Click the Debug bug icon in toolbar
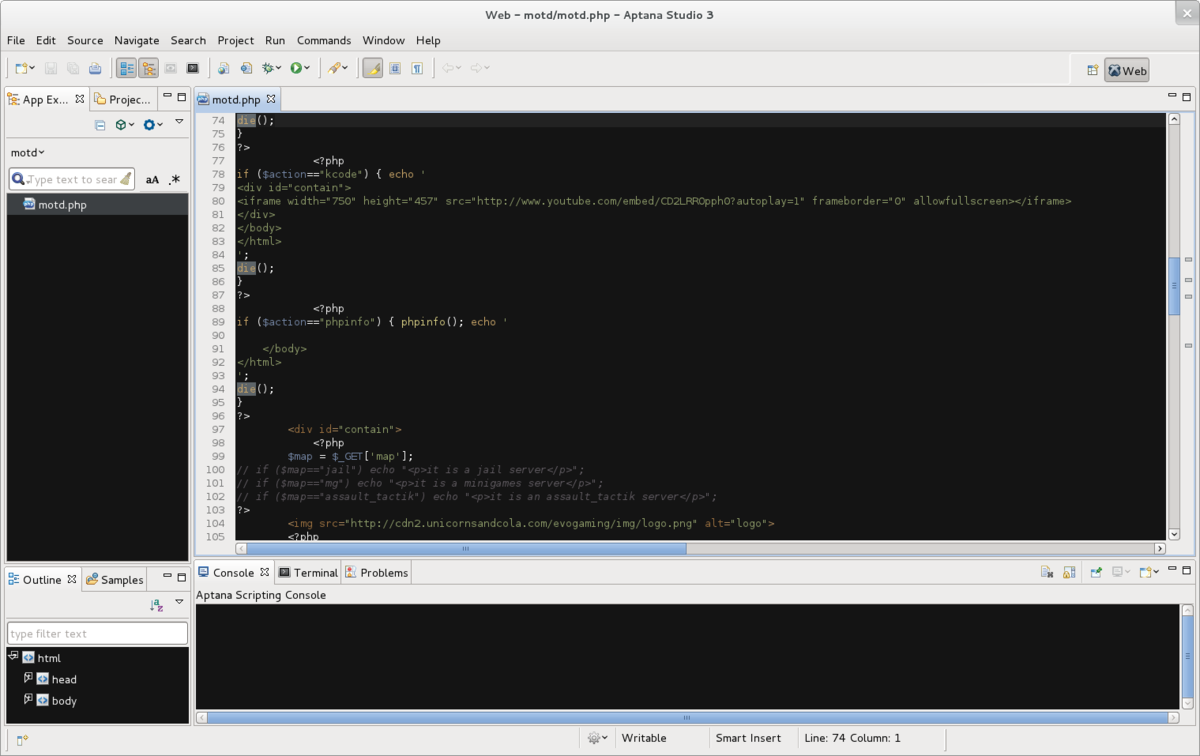 click(x=268, y=68)
